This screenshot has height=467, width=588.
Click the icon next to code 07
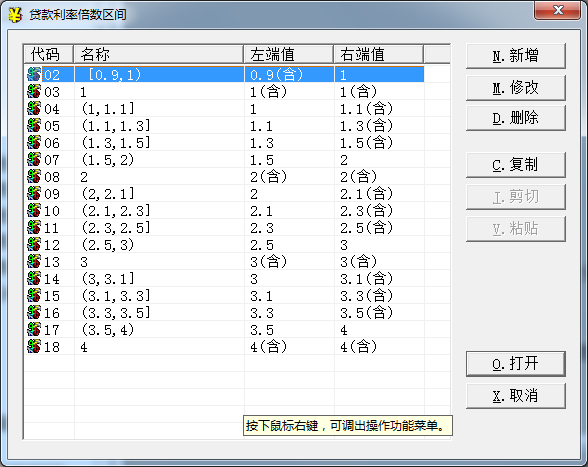click(34, 159)
